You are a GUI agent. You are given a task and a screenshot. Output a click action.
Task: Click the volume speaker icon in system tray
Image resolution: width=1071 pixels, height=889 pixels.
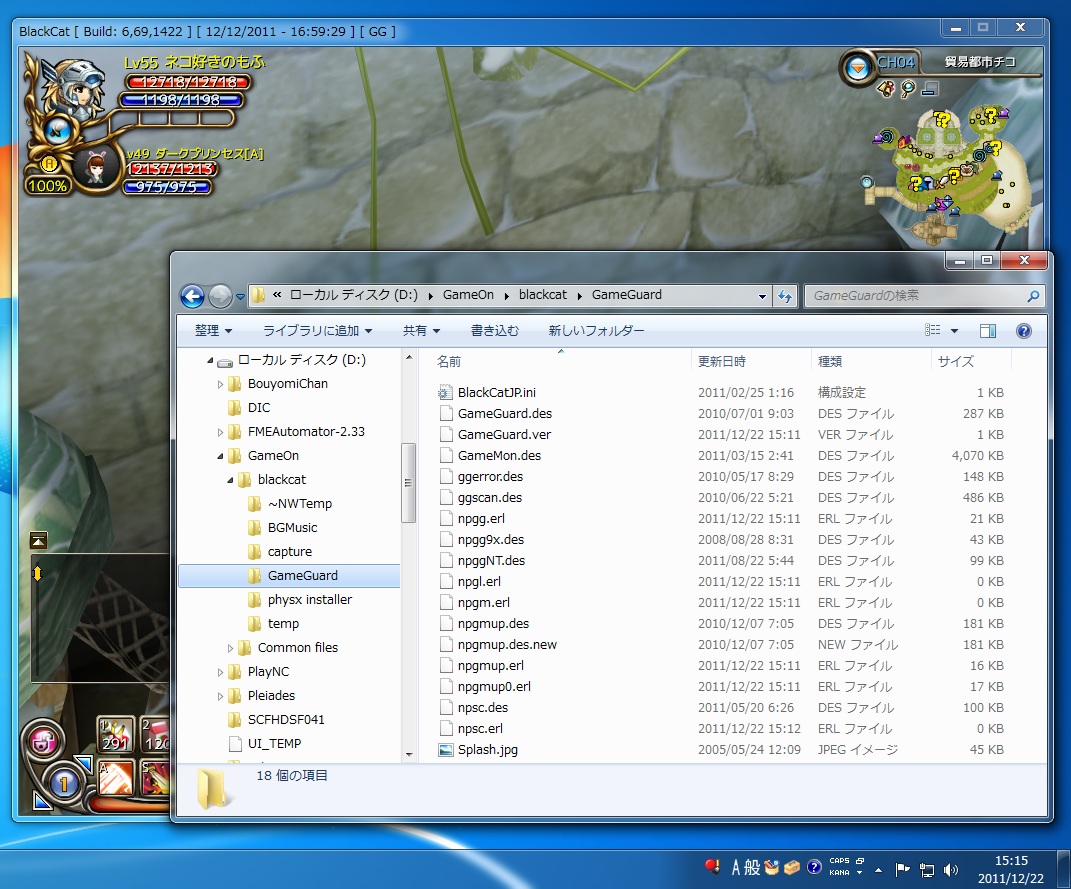tap(950, 869)
